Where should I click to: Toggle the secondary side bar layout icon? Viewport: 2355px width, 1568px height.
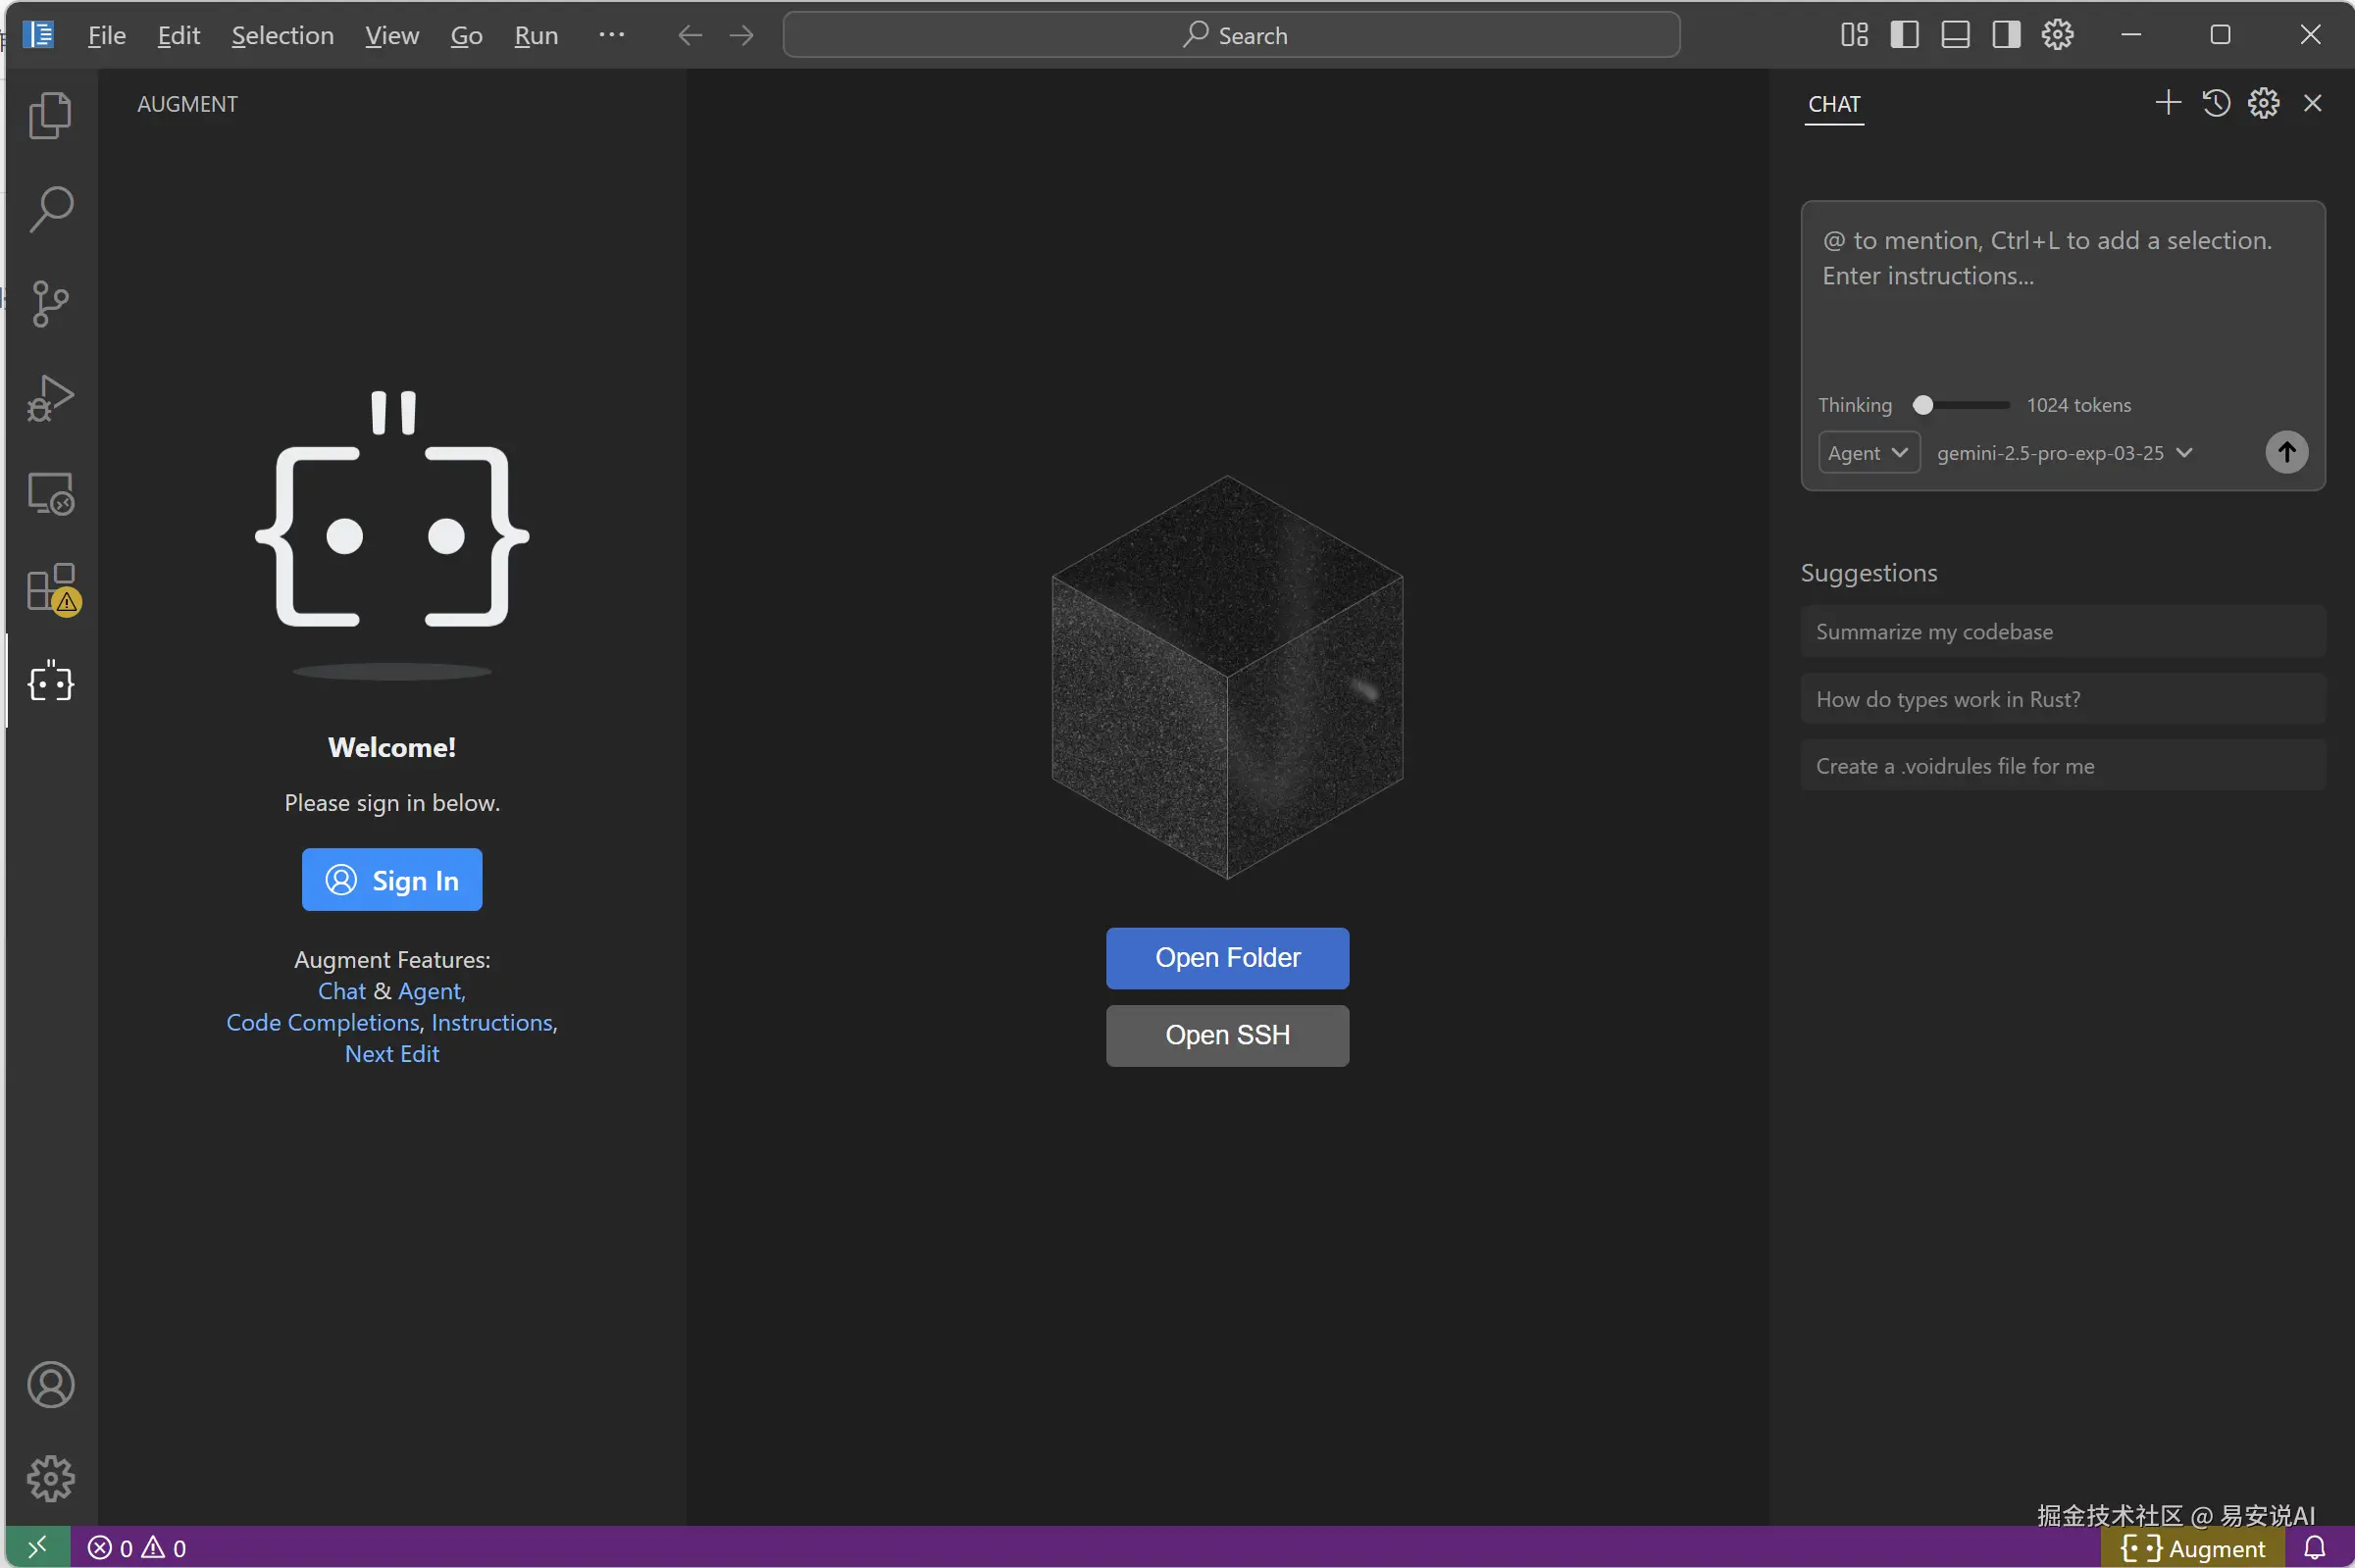click(x=2006, y=35)
